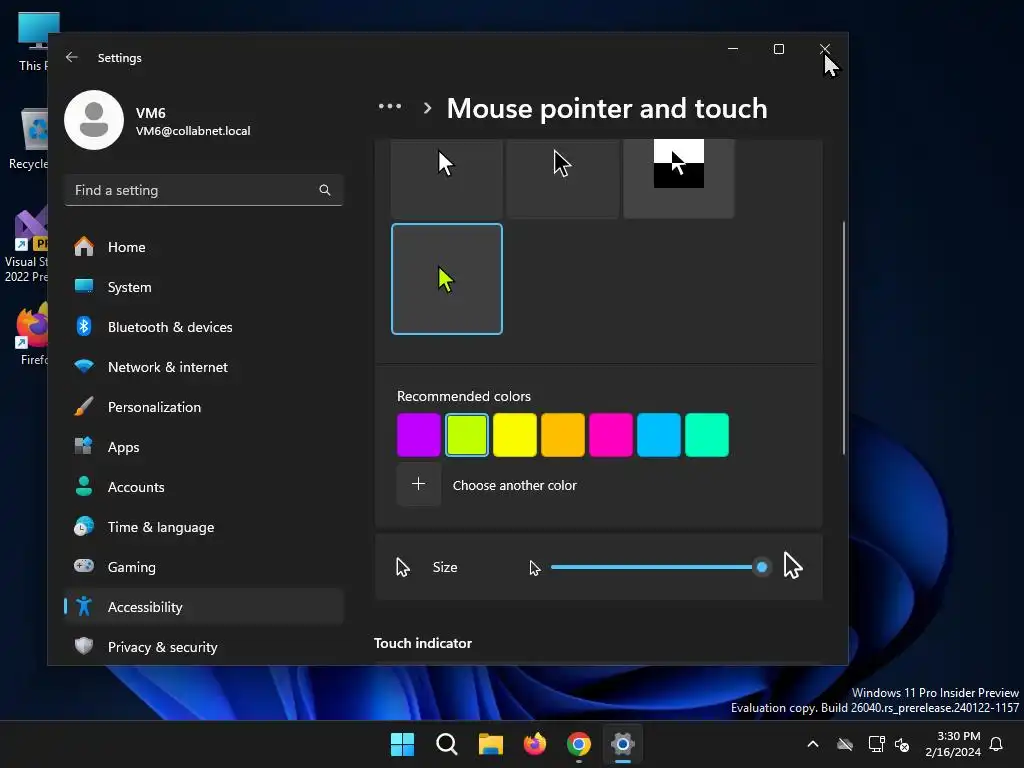
Task: Click the Network wifi icon in sidebar
Action: point(84,366)
